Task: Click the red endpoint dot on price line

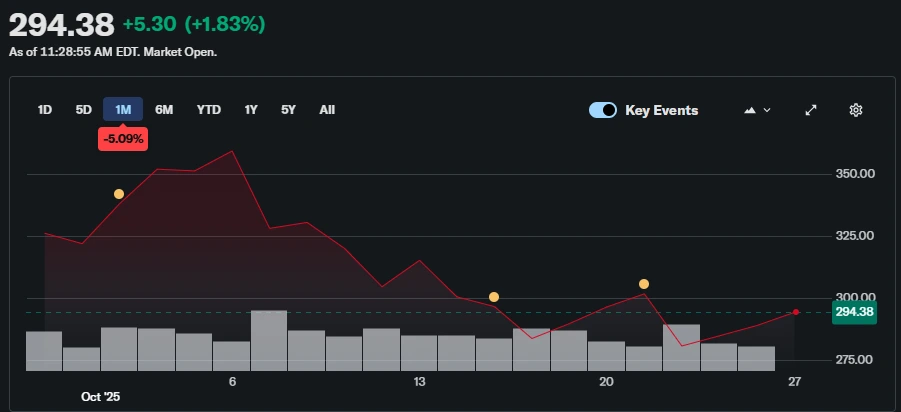Action: 795,312
